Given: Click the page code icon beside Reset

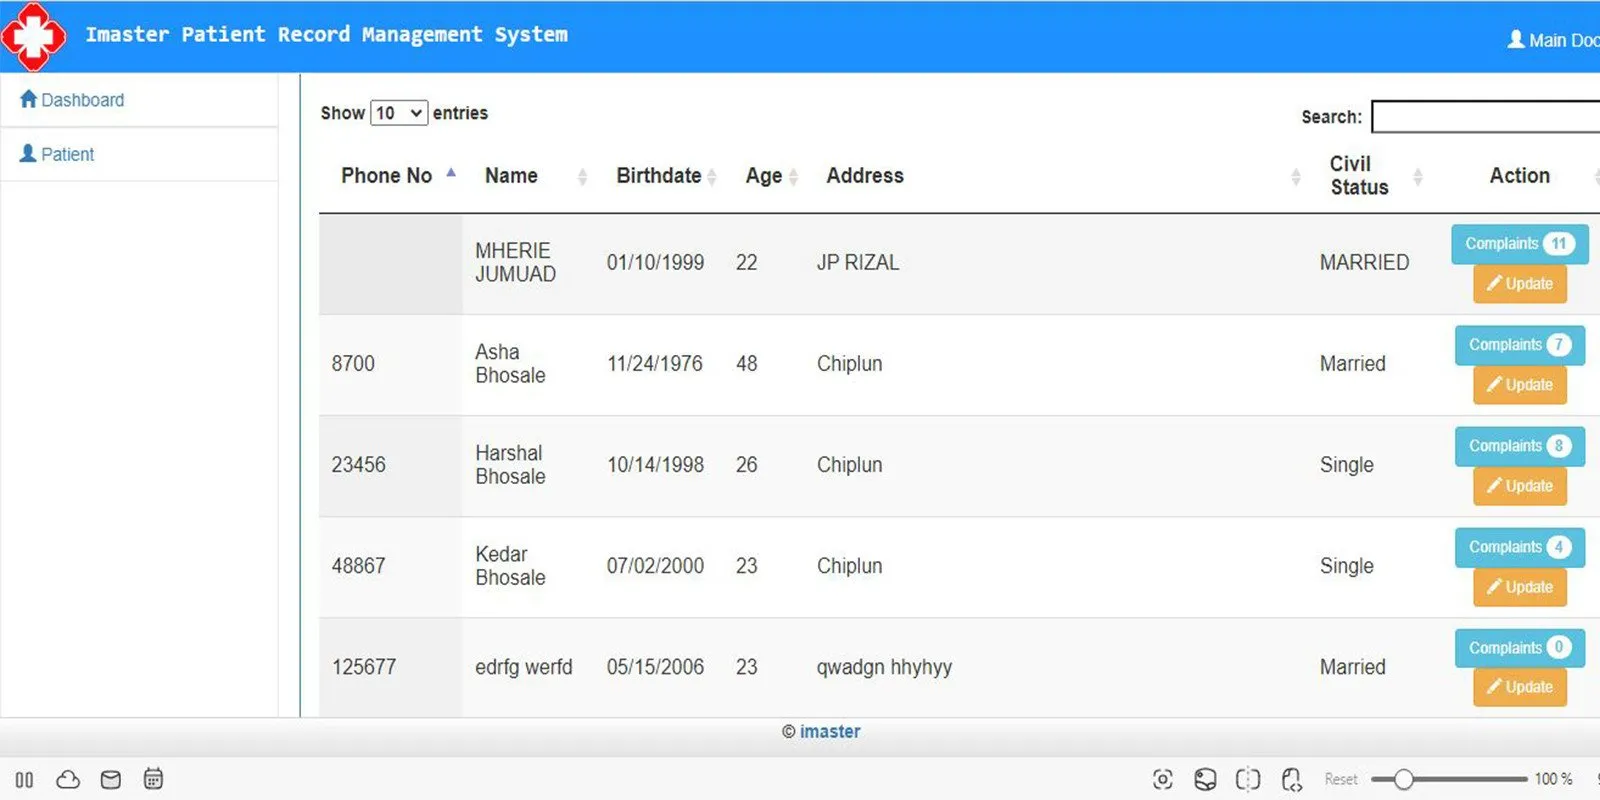Looking at the screenshot, I should [x=1291, y=780].
